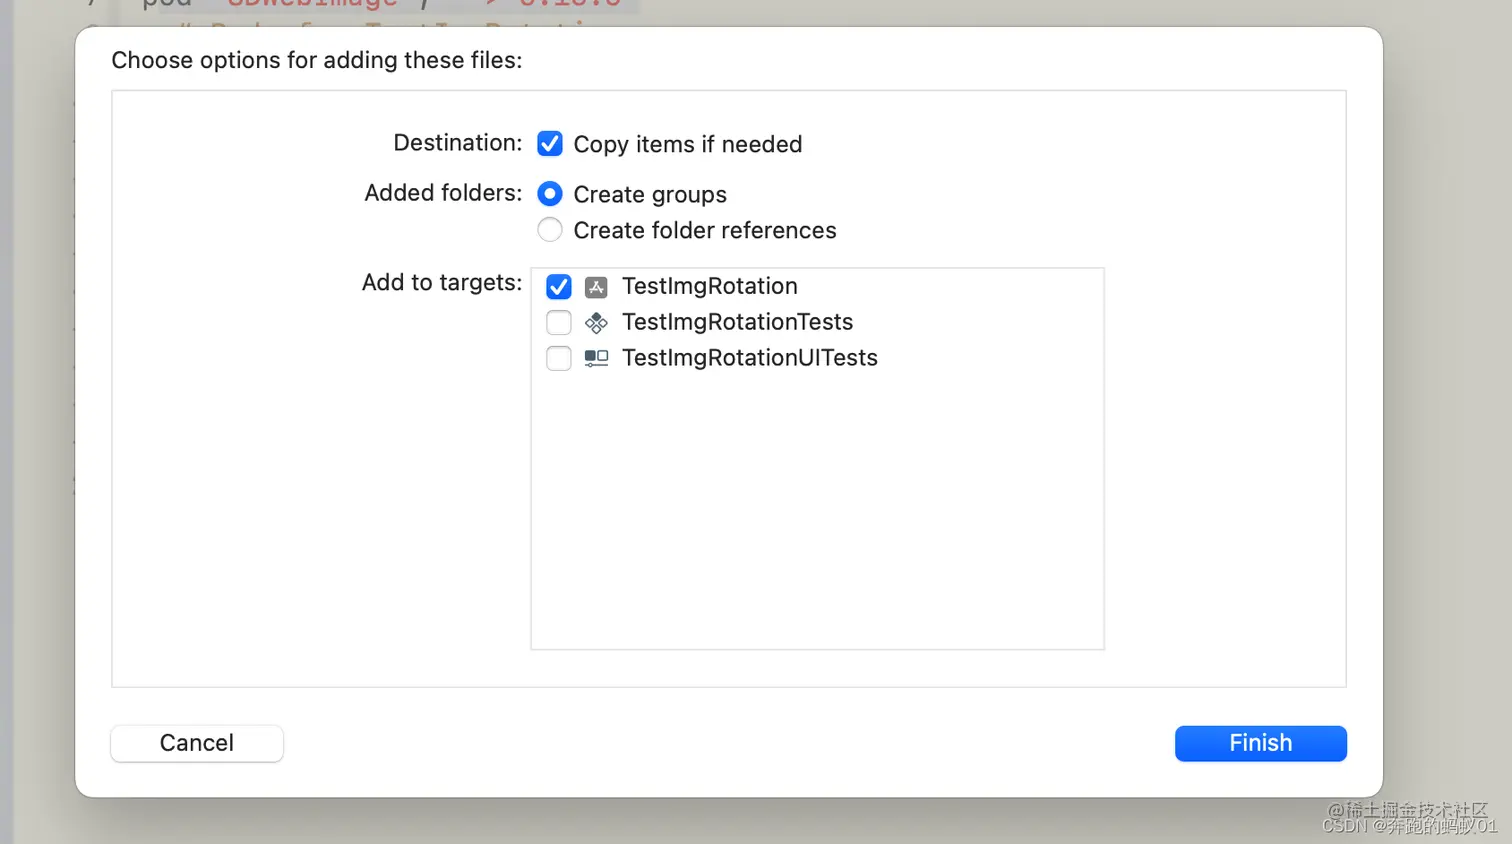Click the TestImgRotationTests unit test icon
The image size is (1512, 844).
(x=596, y=323)
